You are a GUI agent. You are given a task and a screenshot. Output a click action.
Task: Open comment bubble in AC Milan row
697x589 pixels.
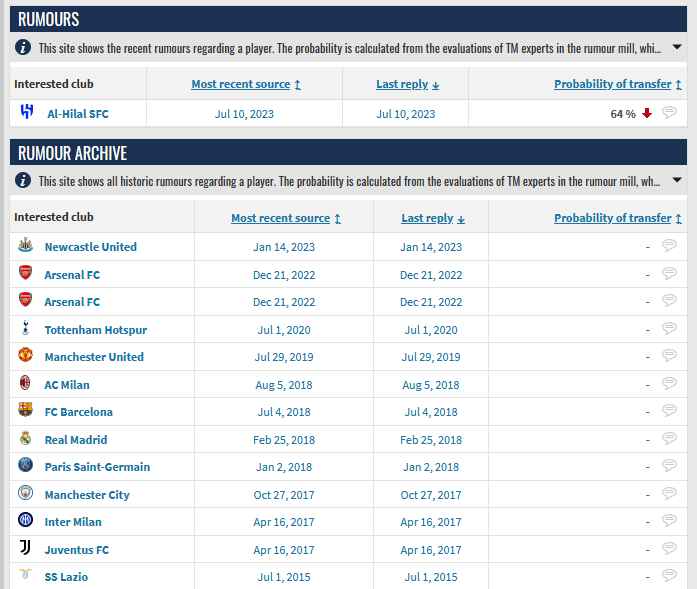click(x=669, y=383)
